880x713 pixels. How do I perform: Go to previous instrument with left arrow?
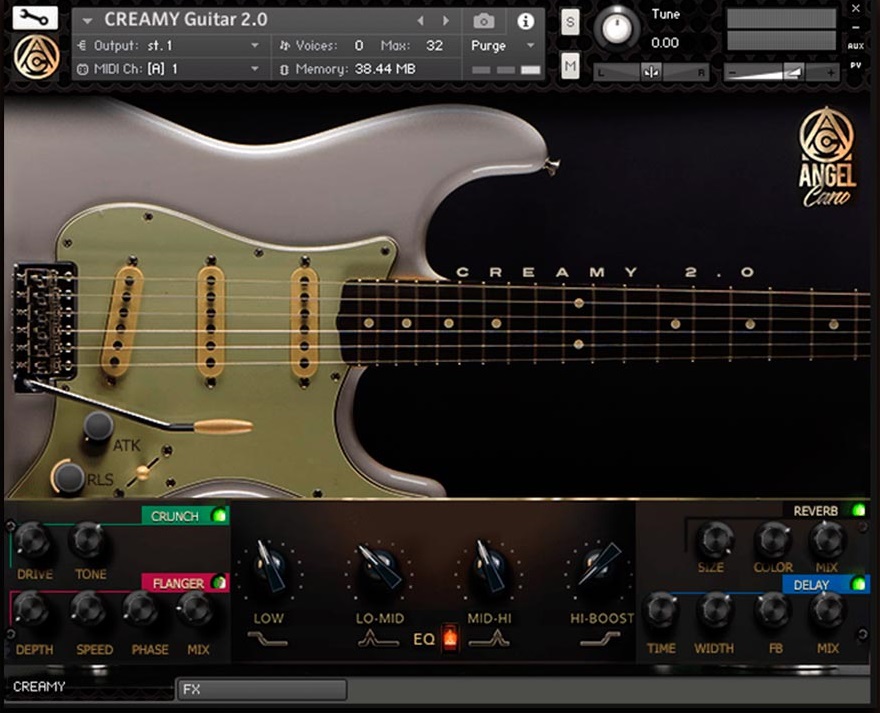[420, 21]
